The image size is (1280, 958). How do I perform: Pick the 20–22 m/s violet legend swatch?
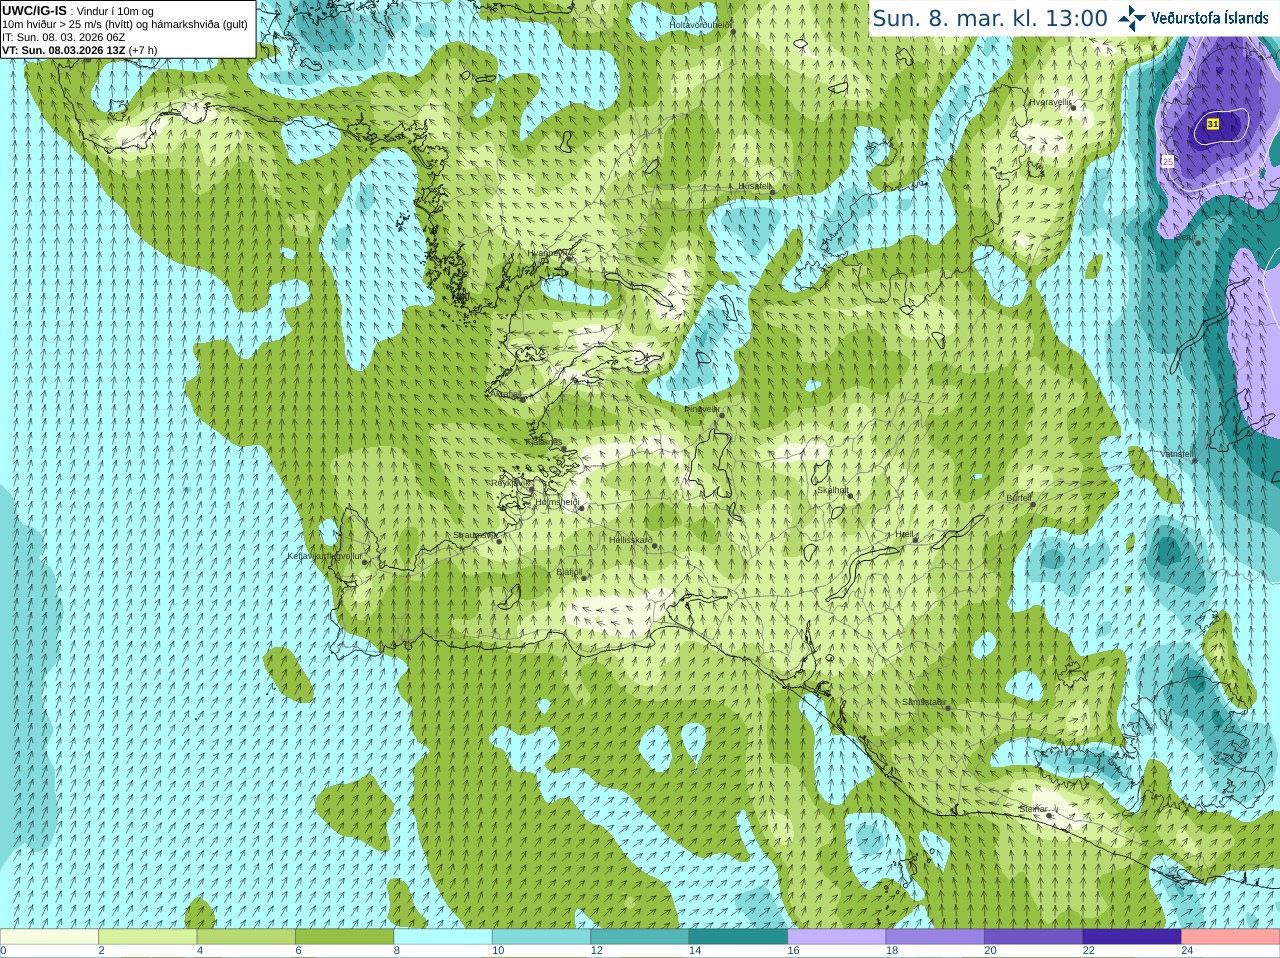[x=1034, y=937]
